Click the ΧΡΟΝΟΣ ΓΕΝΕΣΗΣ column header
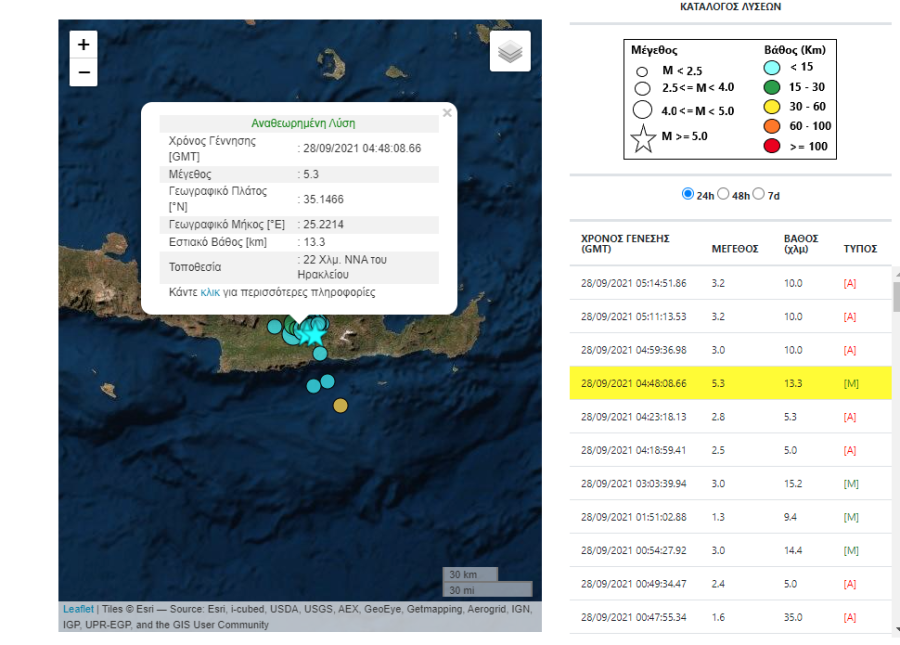This screenshot has height=645, width=900. (x=624, y=243)
